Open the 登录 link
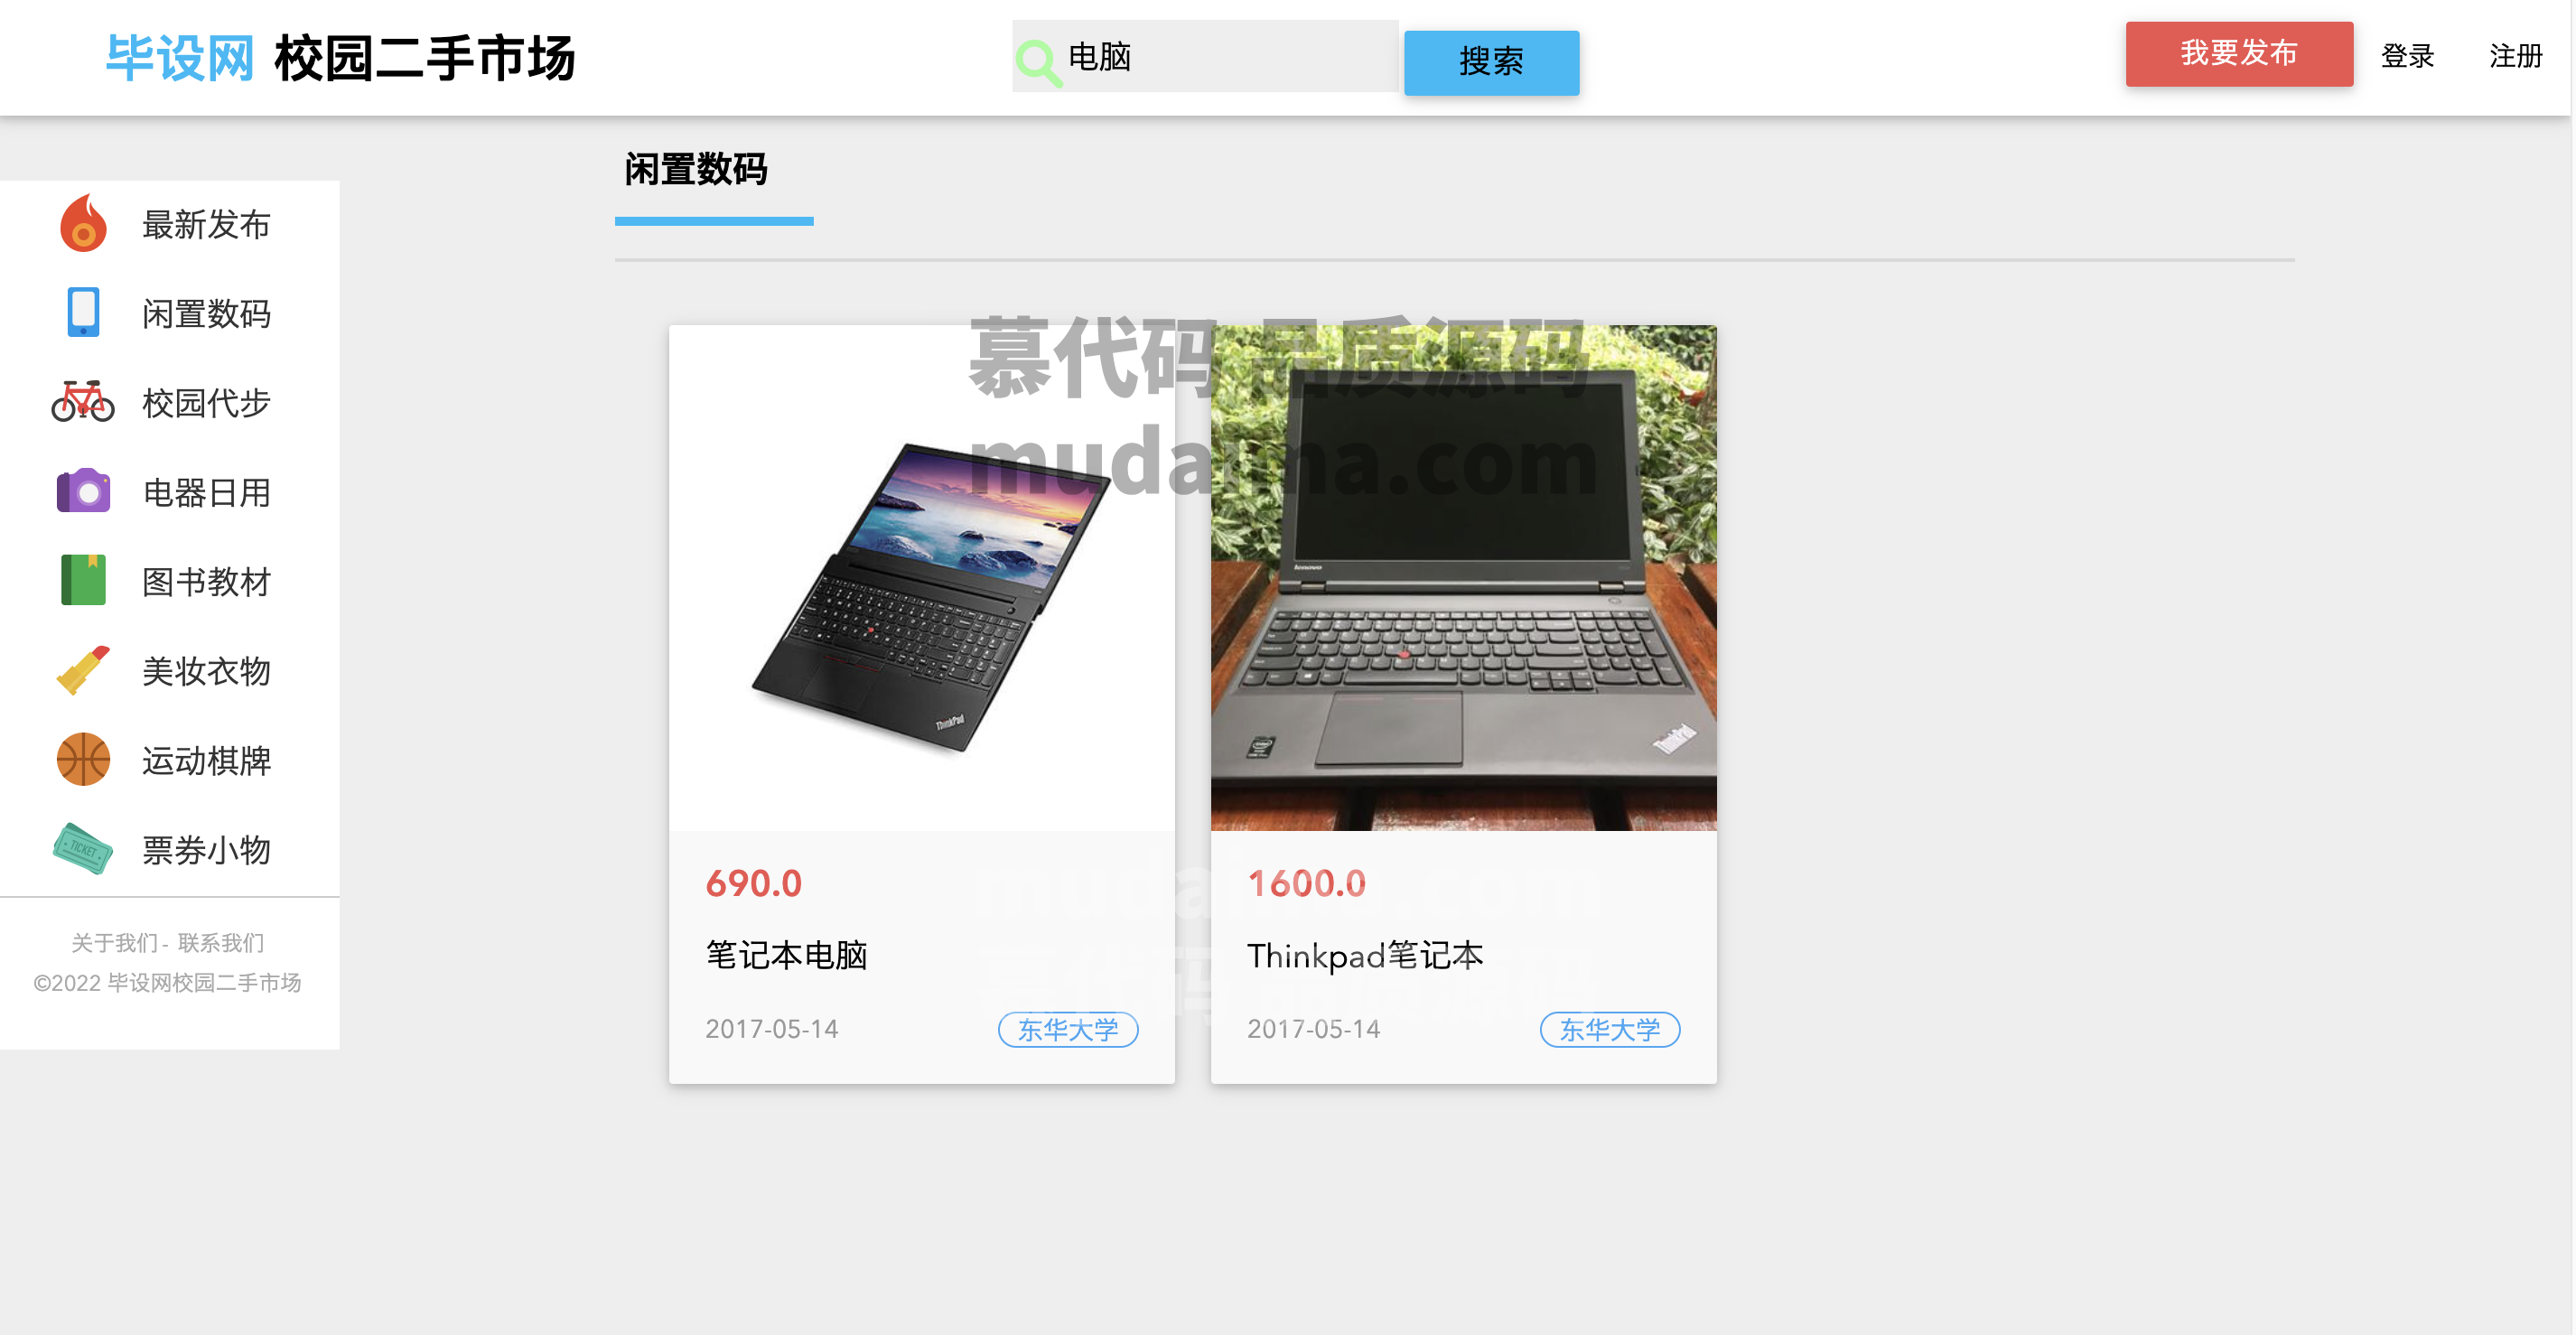2576x1335 pixels. pyautogui.click(x=2407, y=56)
